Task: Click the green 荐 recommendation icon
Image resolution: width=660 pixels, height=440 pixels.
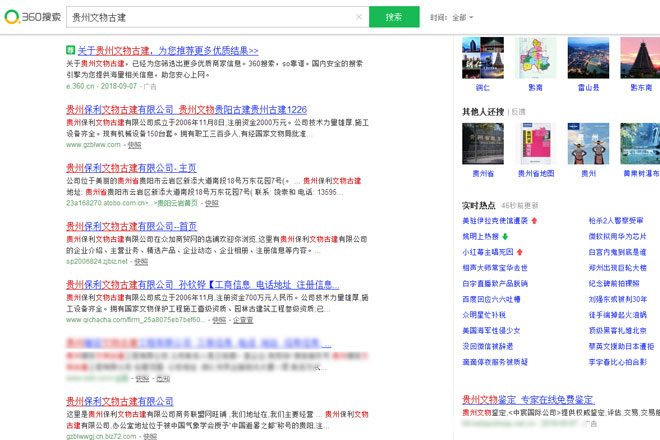Action: pos(70,50)
